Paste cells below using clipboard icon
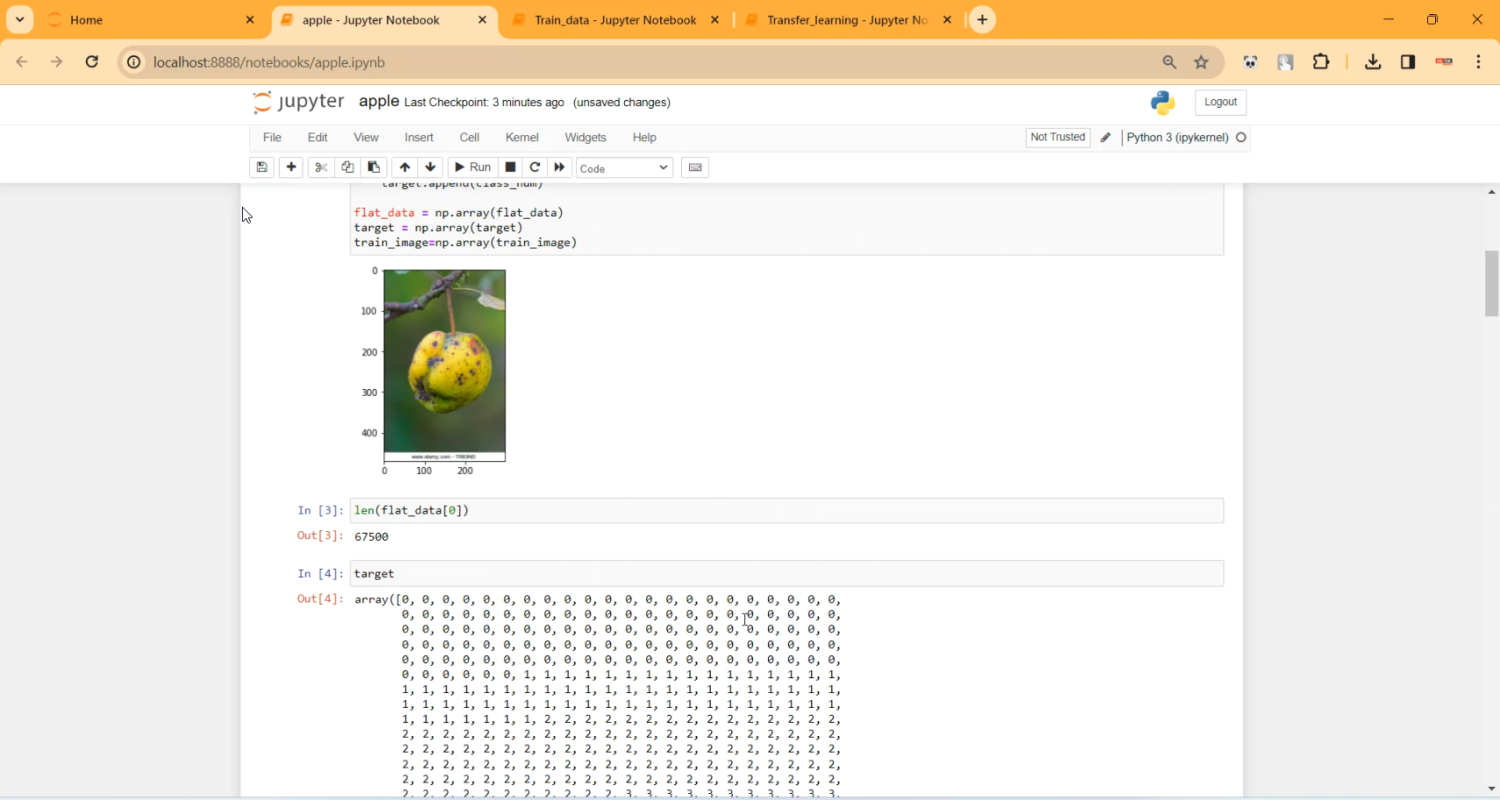Screen dimensions: 1500x800 tap(374, 167)
